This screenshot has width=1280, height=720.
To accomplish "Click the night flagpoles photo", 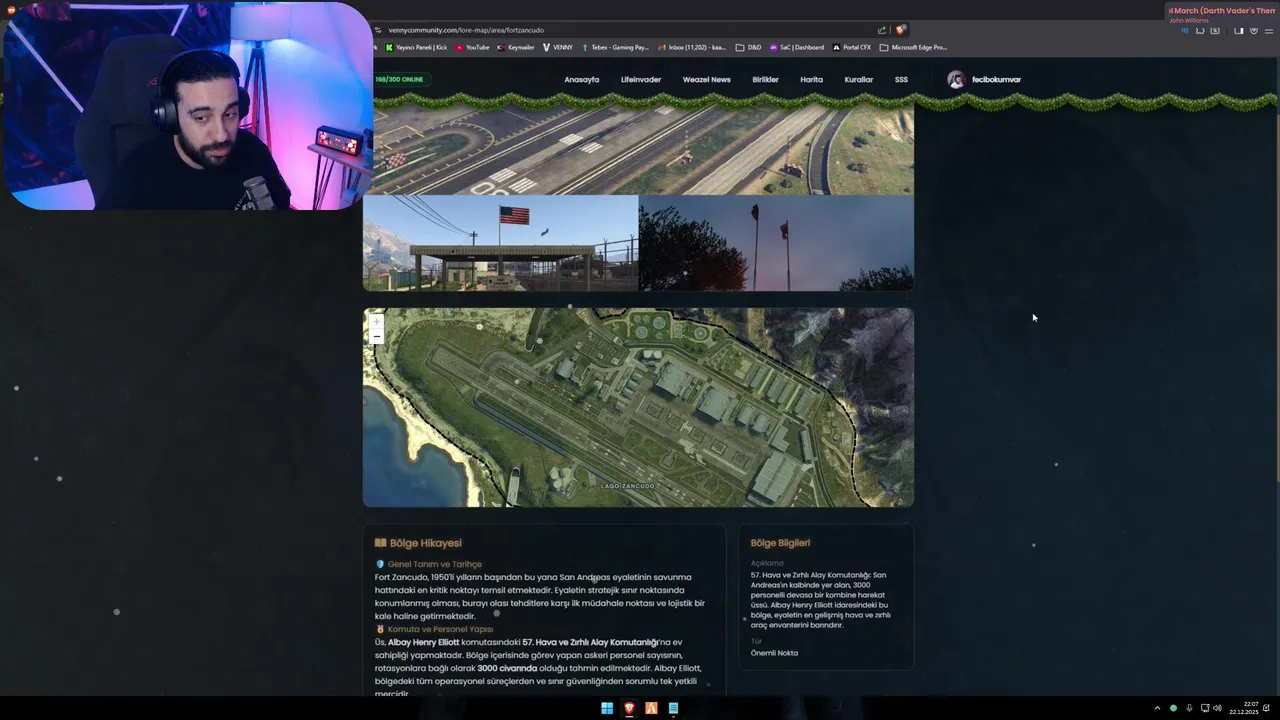I will (x=776, y=243).
